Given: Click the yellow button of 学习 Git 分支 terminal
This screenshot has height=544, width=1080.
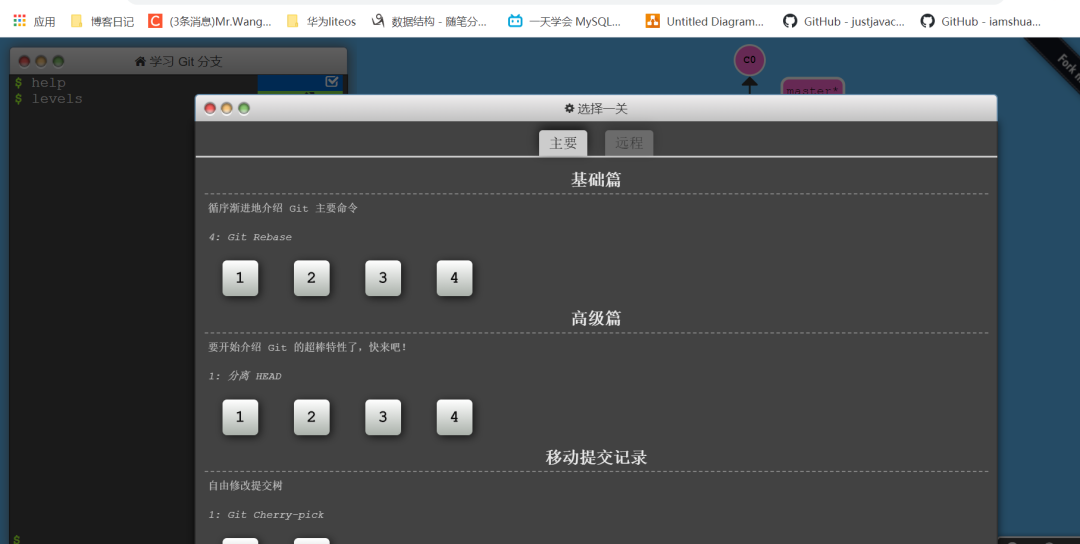Looking at the screenshot, I should tap(41, 61).
